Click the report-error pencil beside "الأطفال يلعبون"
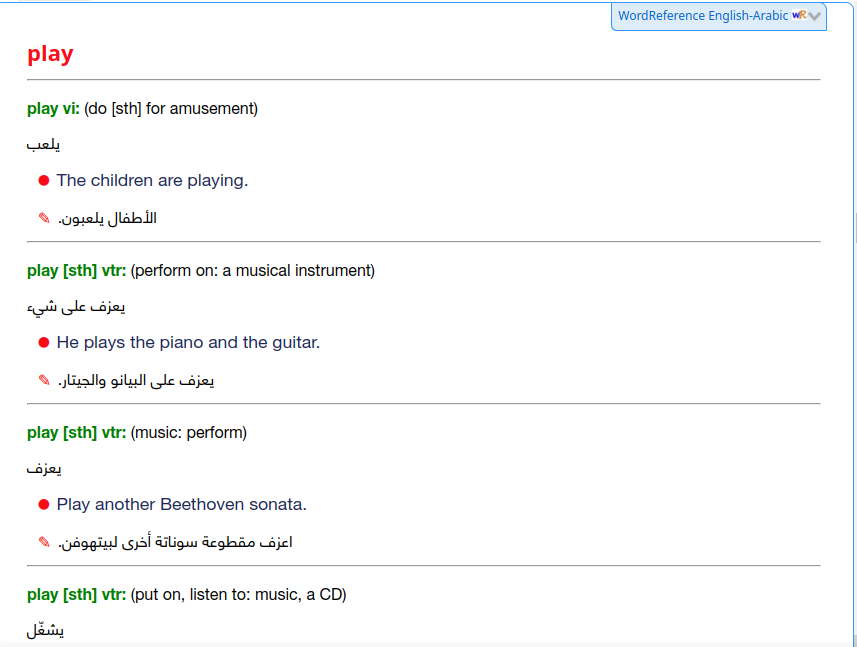Screen dimensions: 857x647 (x=42, y=218)
